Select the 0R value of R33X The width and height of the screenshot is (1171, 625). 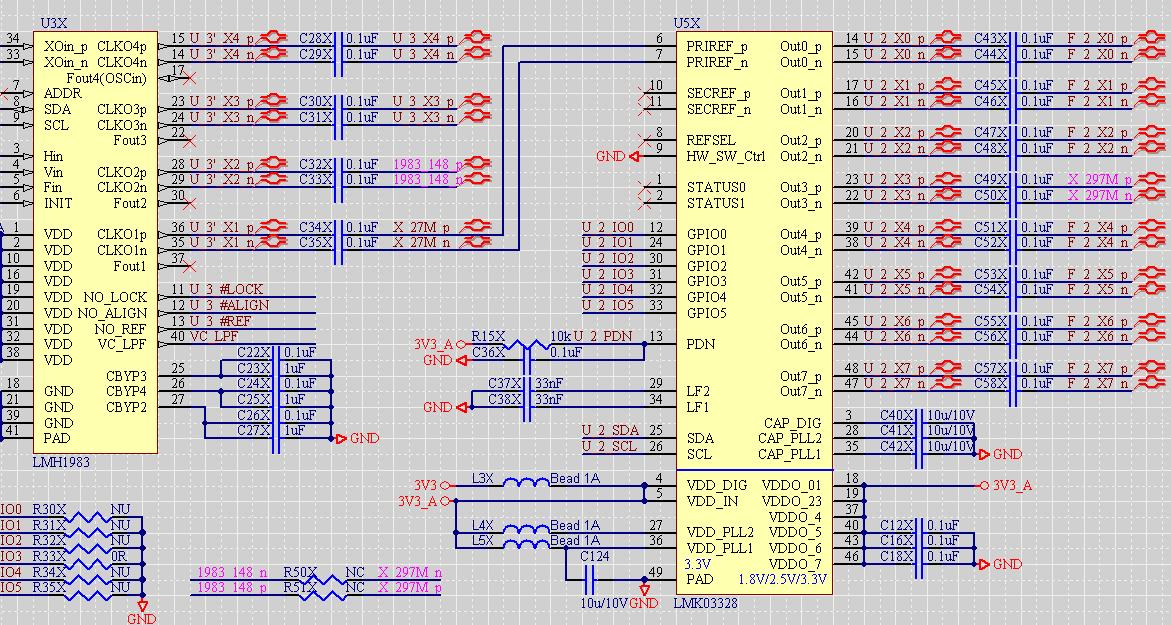[119, 556]
